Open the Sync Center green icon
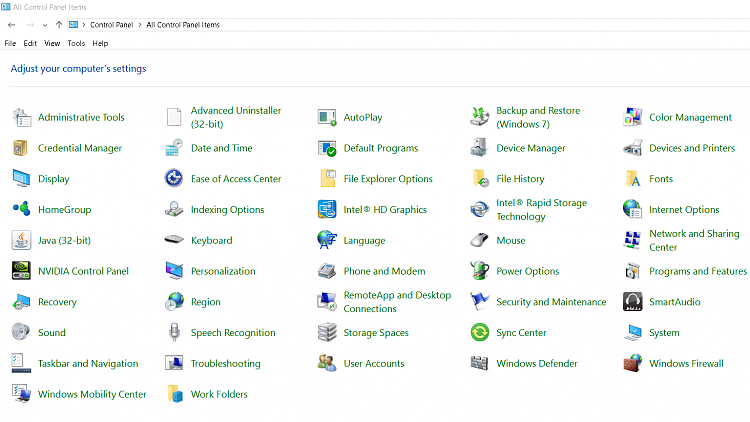750x422 pixels. pos(480,332)
